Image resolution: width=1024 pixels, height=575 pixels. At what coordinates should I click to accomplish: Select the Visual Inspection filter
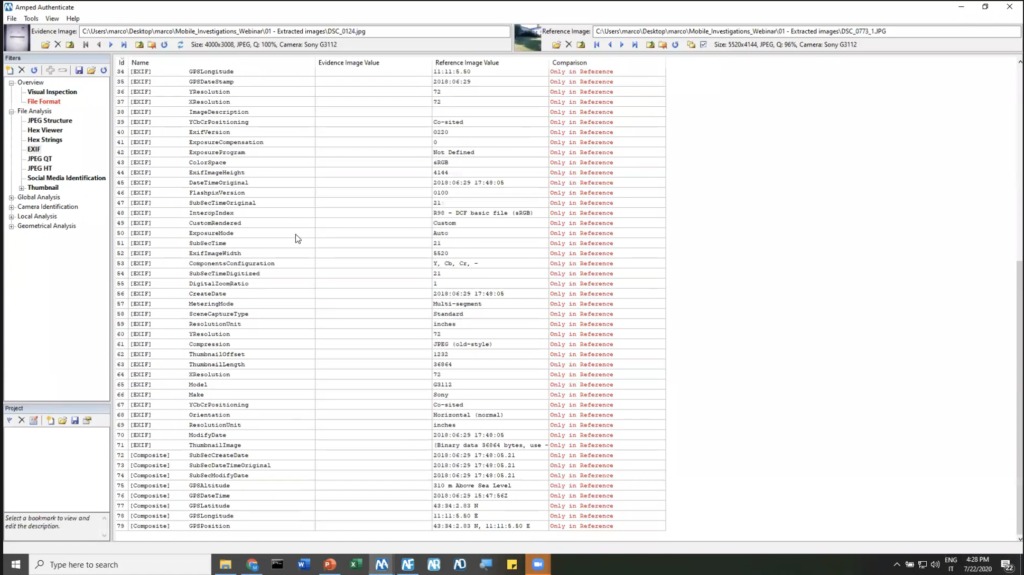(x=52, y=92)
